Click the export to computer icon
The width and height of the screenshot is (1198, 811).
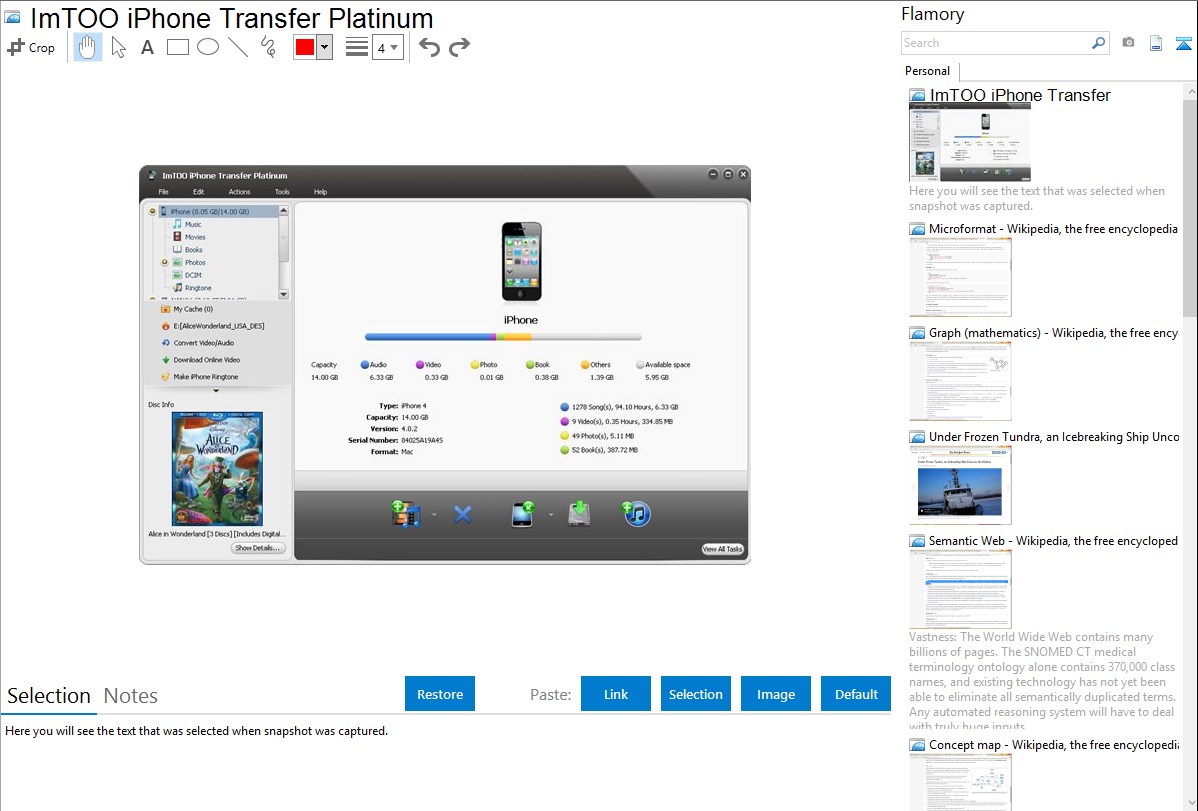579,514
